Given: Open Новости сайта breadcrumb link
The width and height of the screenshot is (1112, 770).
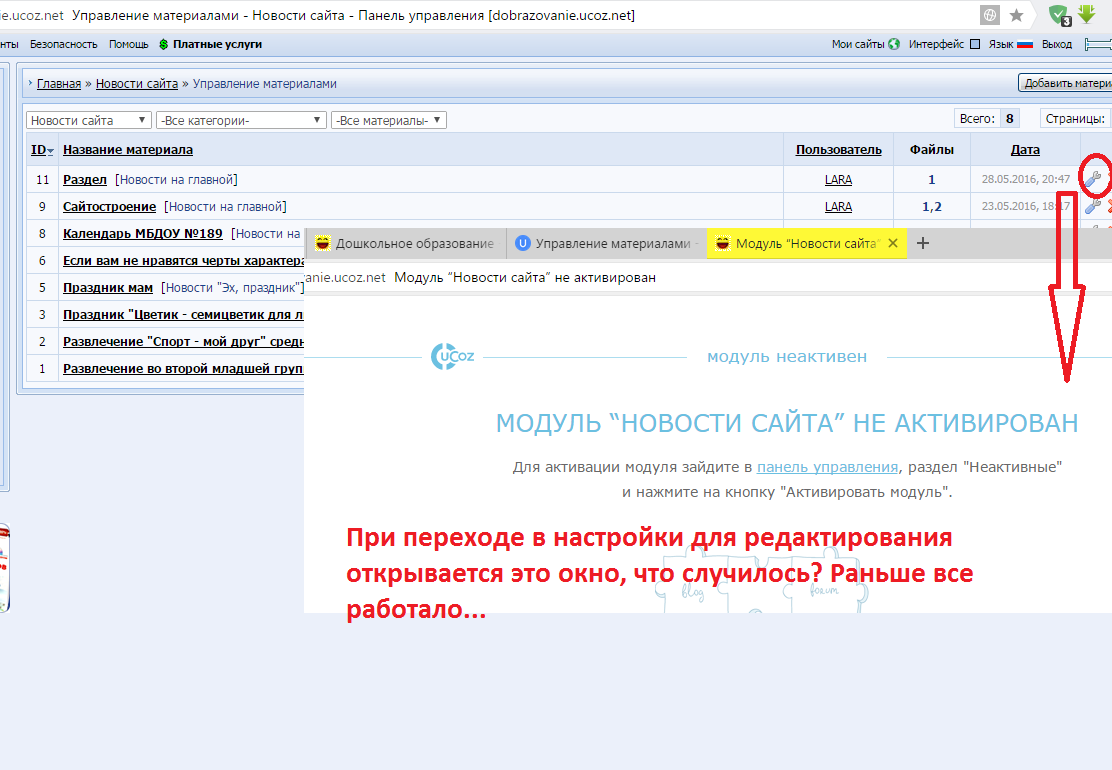Looking at the screenshot, I should click(x=137, y=84).
